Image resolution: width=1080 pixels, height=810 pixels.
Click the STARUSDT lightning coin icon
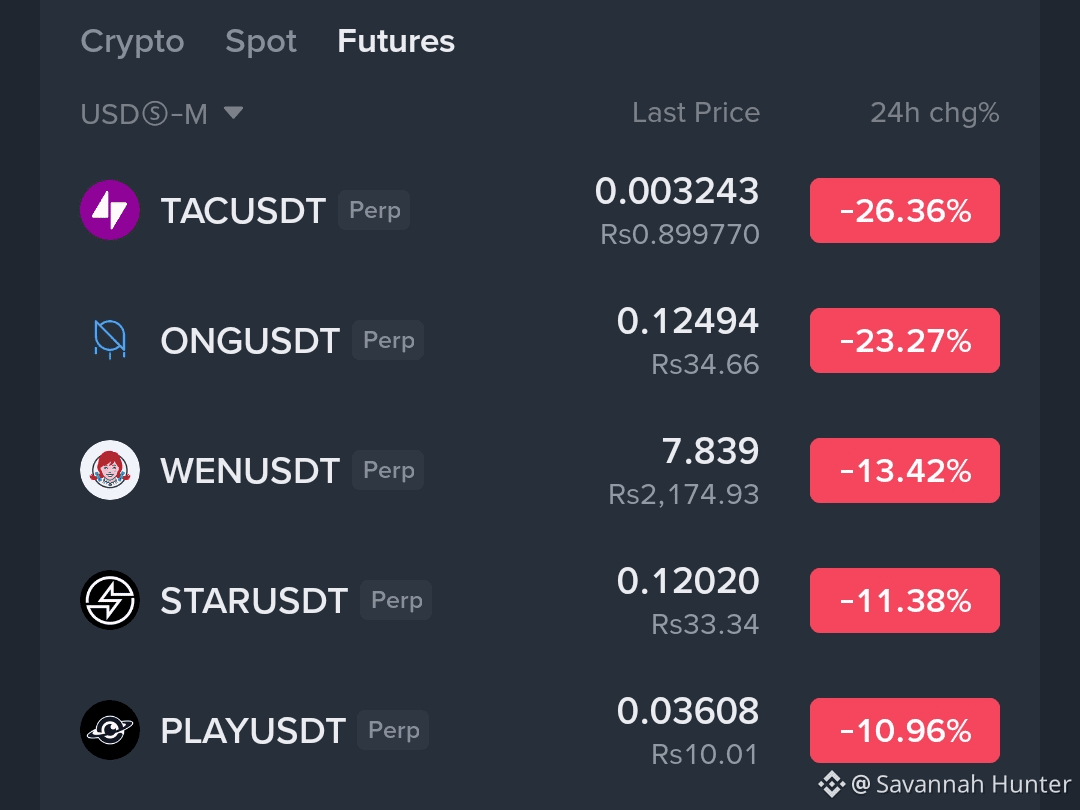110,600
